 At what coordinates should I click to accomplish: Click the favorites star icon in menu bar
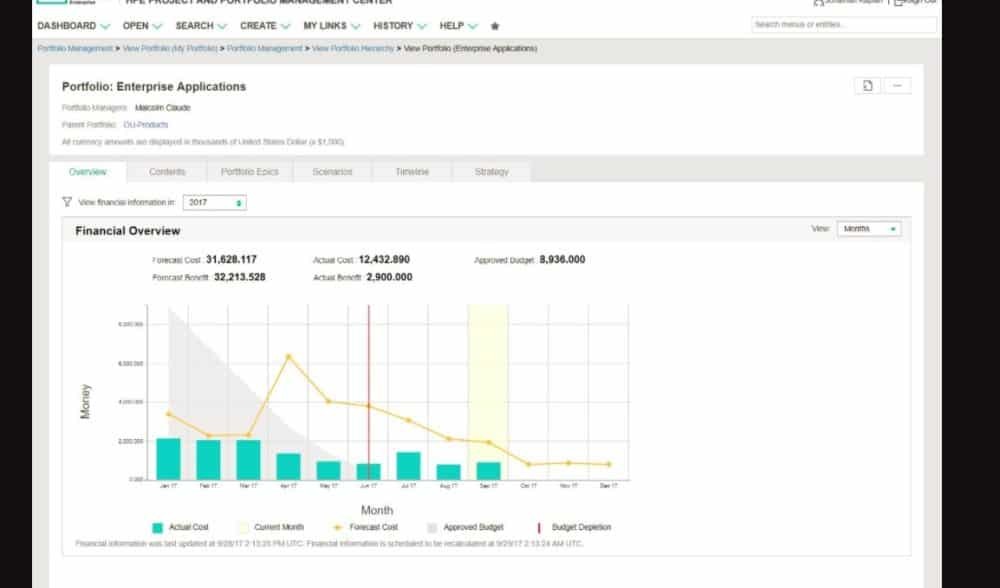pos(495,25)
